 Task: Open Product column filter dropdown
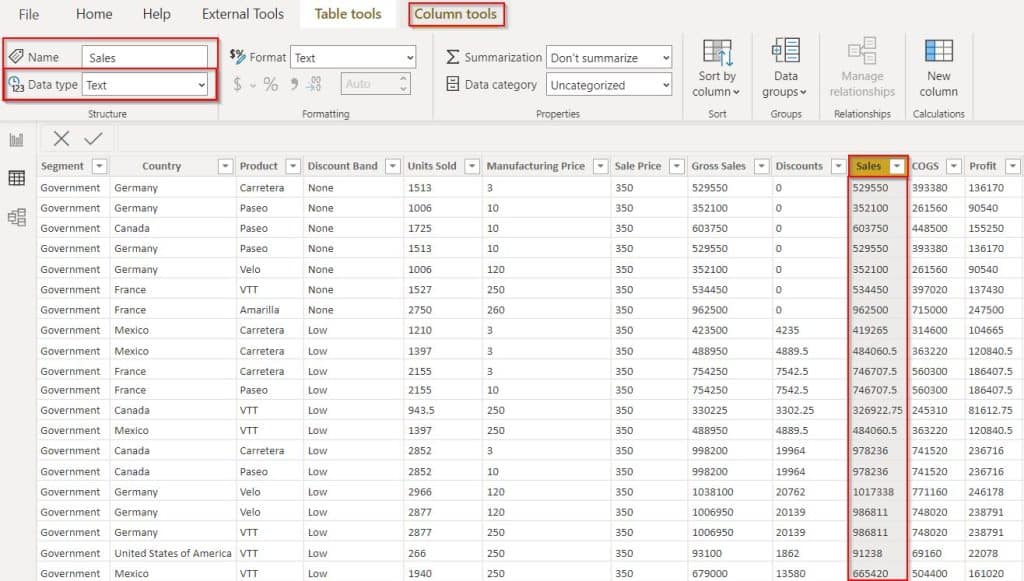293,166
